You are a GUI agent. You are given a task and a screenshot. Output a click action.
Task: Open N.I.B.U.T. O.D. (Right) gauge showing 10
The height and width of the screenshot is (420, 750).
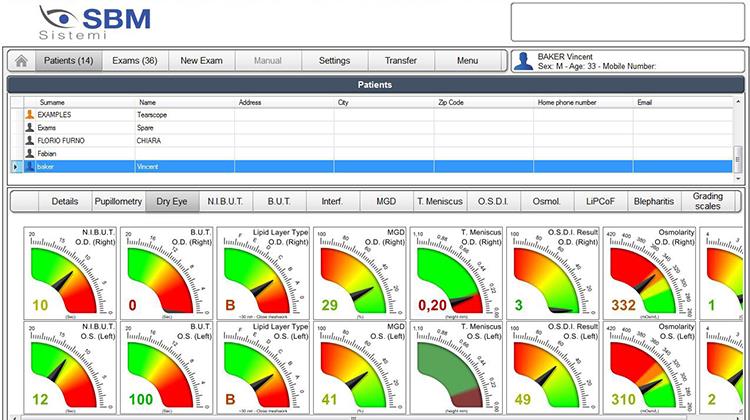coord(70,273)
